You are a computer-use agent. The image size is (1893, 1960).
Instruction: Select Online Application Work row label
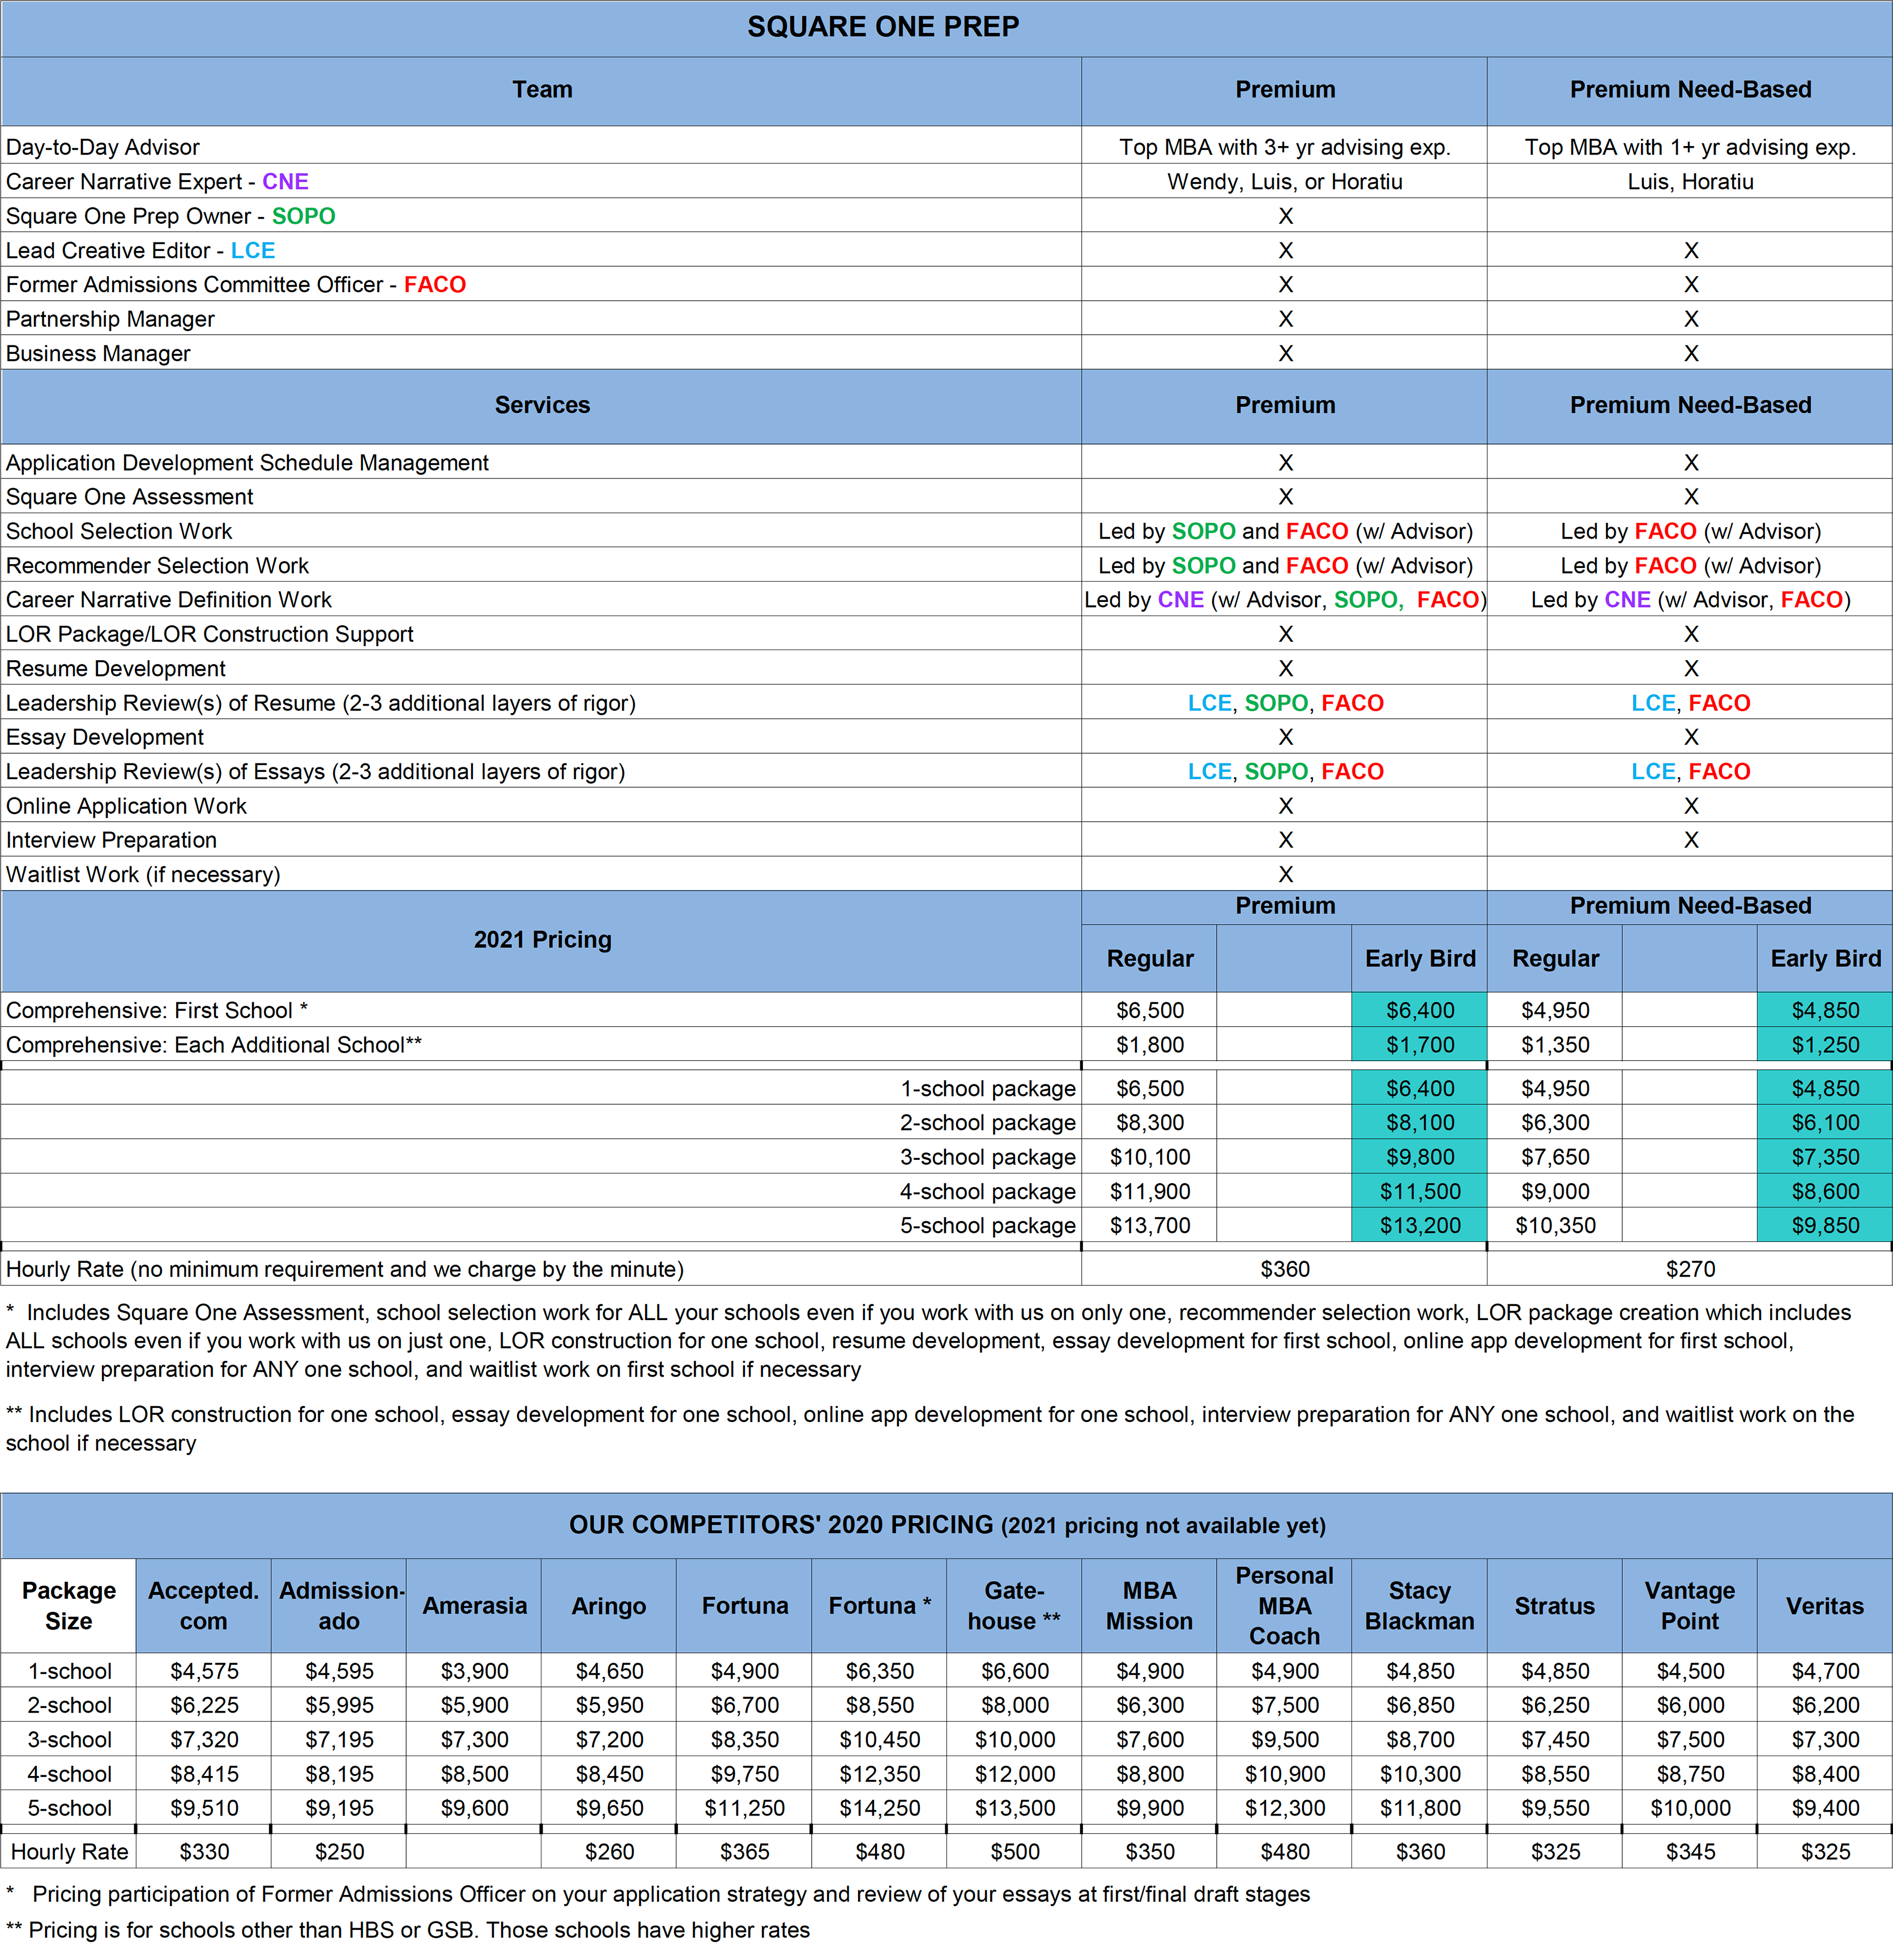[x=126, y=805]
